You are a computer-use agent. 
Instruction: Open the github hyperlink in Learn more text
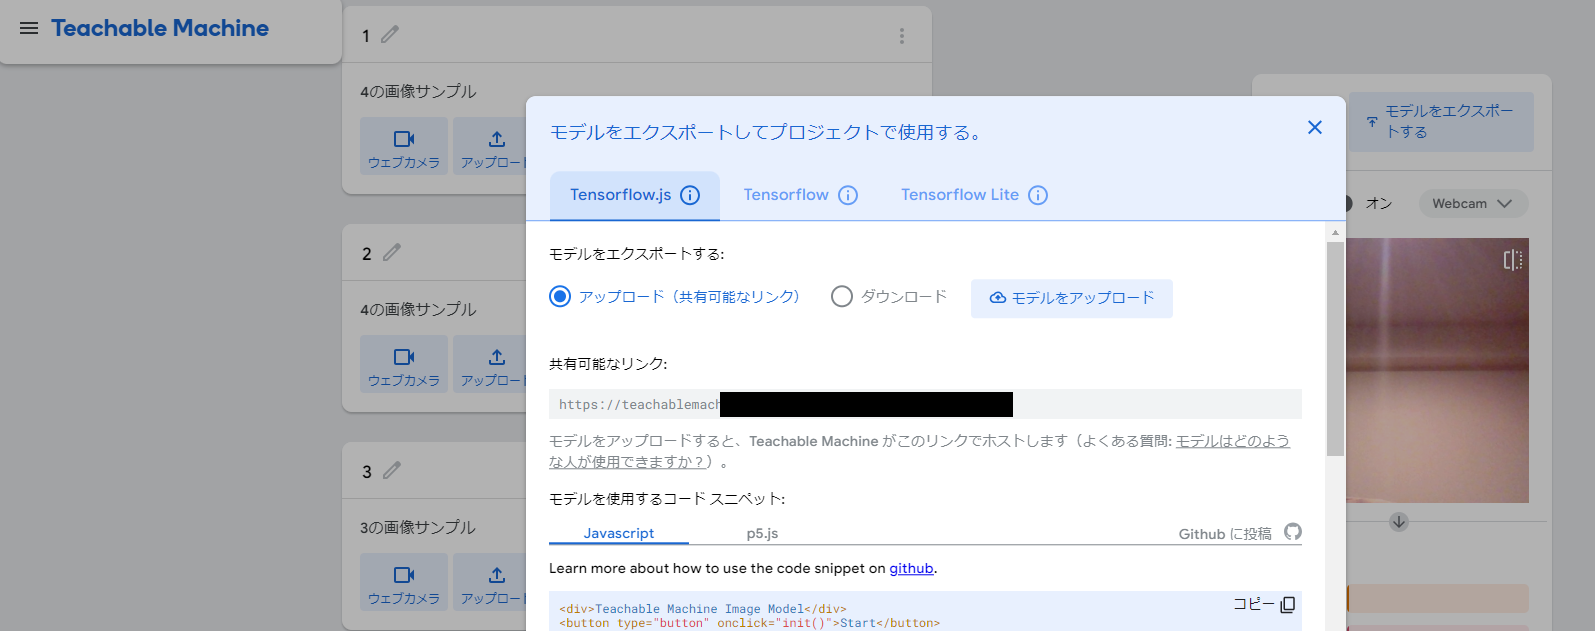pyautogui.click(x=911, y=568)
